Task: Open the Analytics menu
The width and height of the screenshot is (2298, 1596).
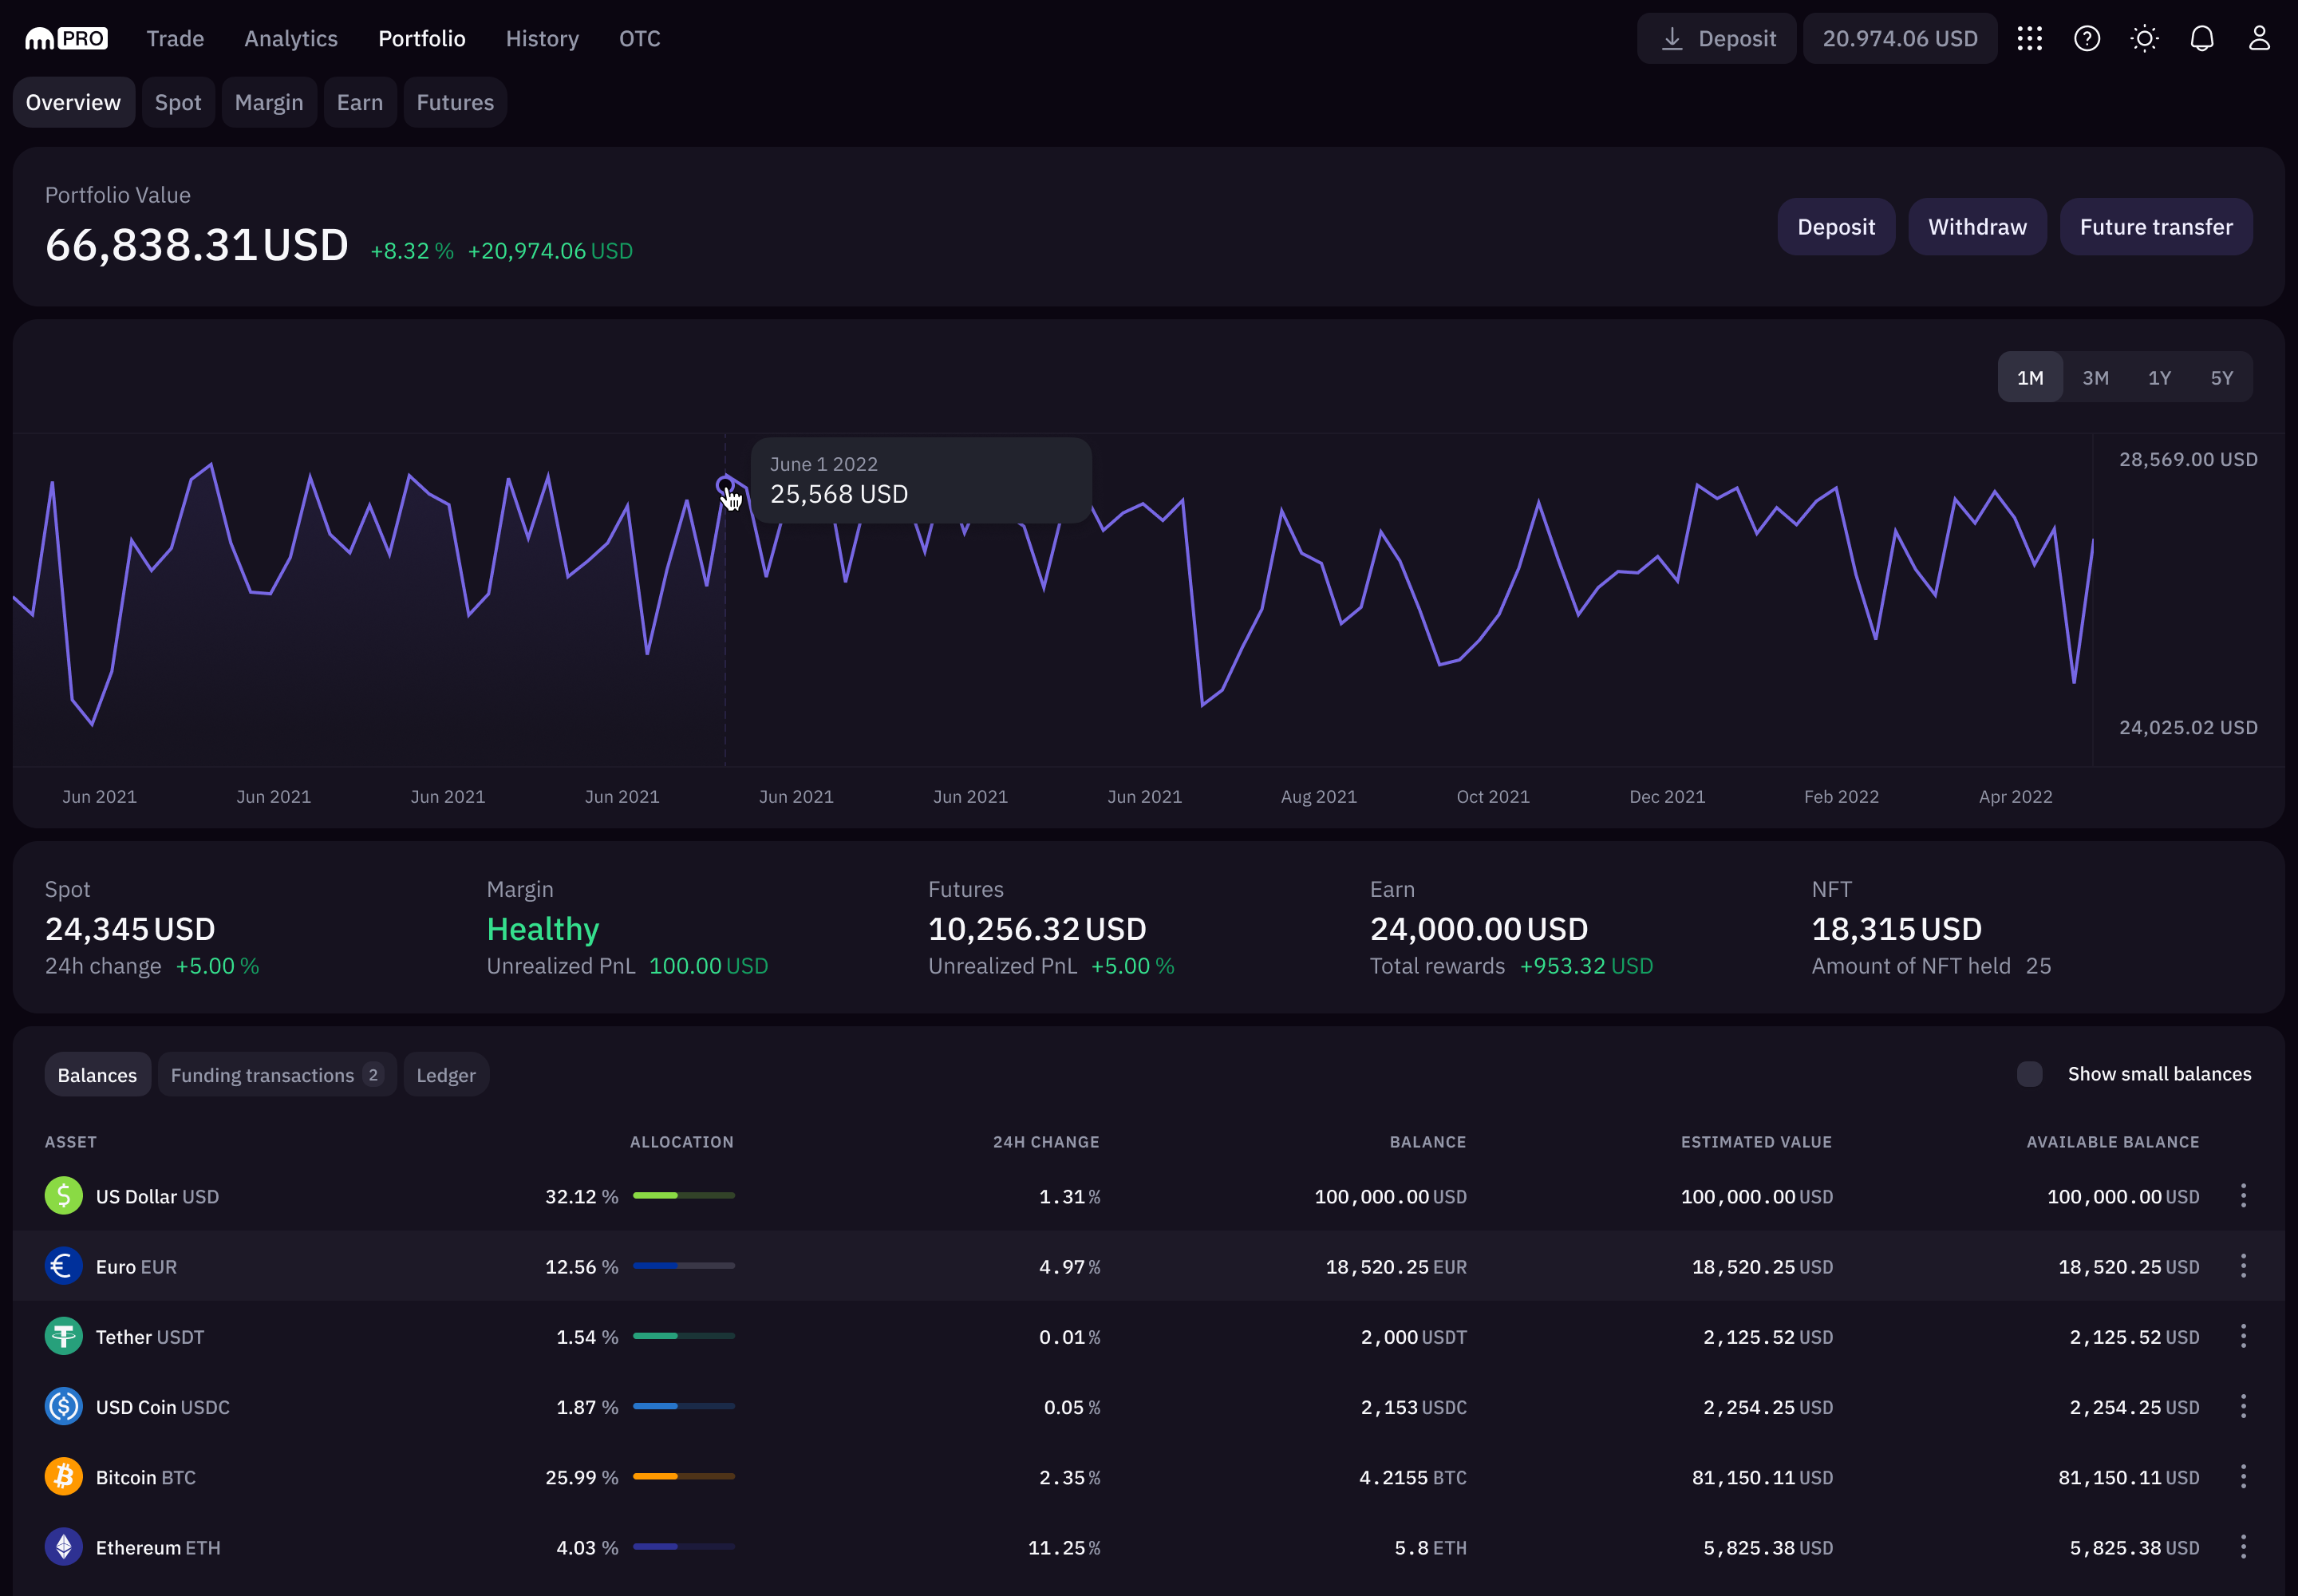Action: coord(291,39)
